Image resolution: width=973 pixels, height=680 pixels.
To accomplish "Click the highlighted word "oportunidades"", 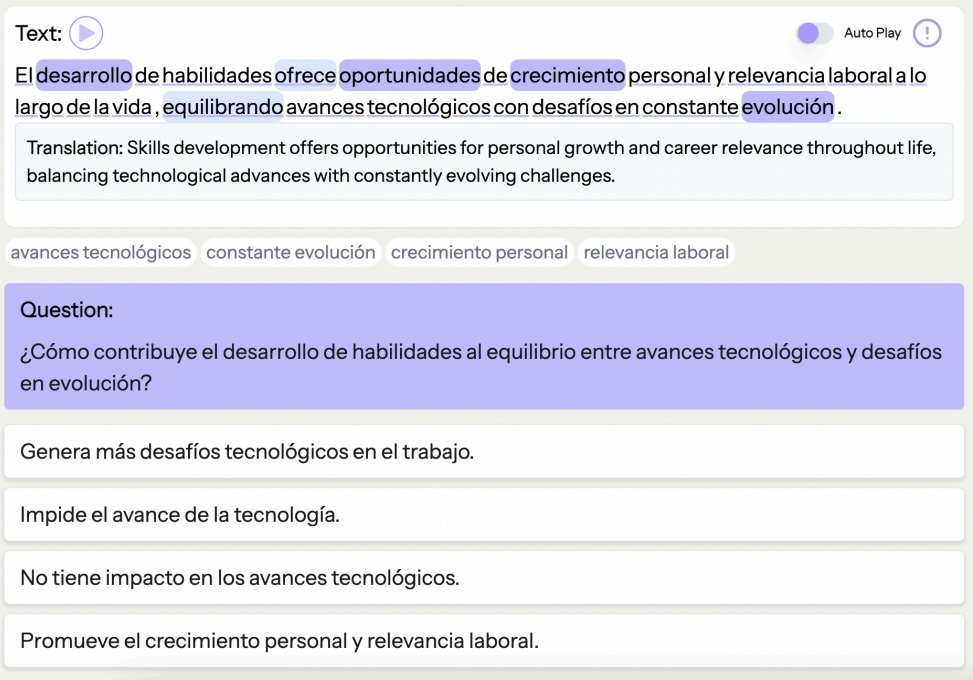I will click(410, 75).
